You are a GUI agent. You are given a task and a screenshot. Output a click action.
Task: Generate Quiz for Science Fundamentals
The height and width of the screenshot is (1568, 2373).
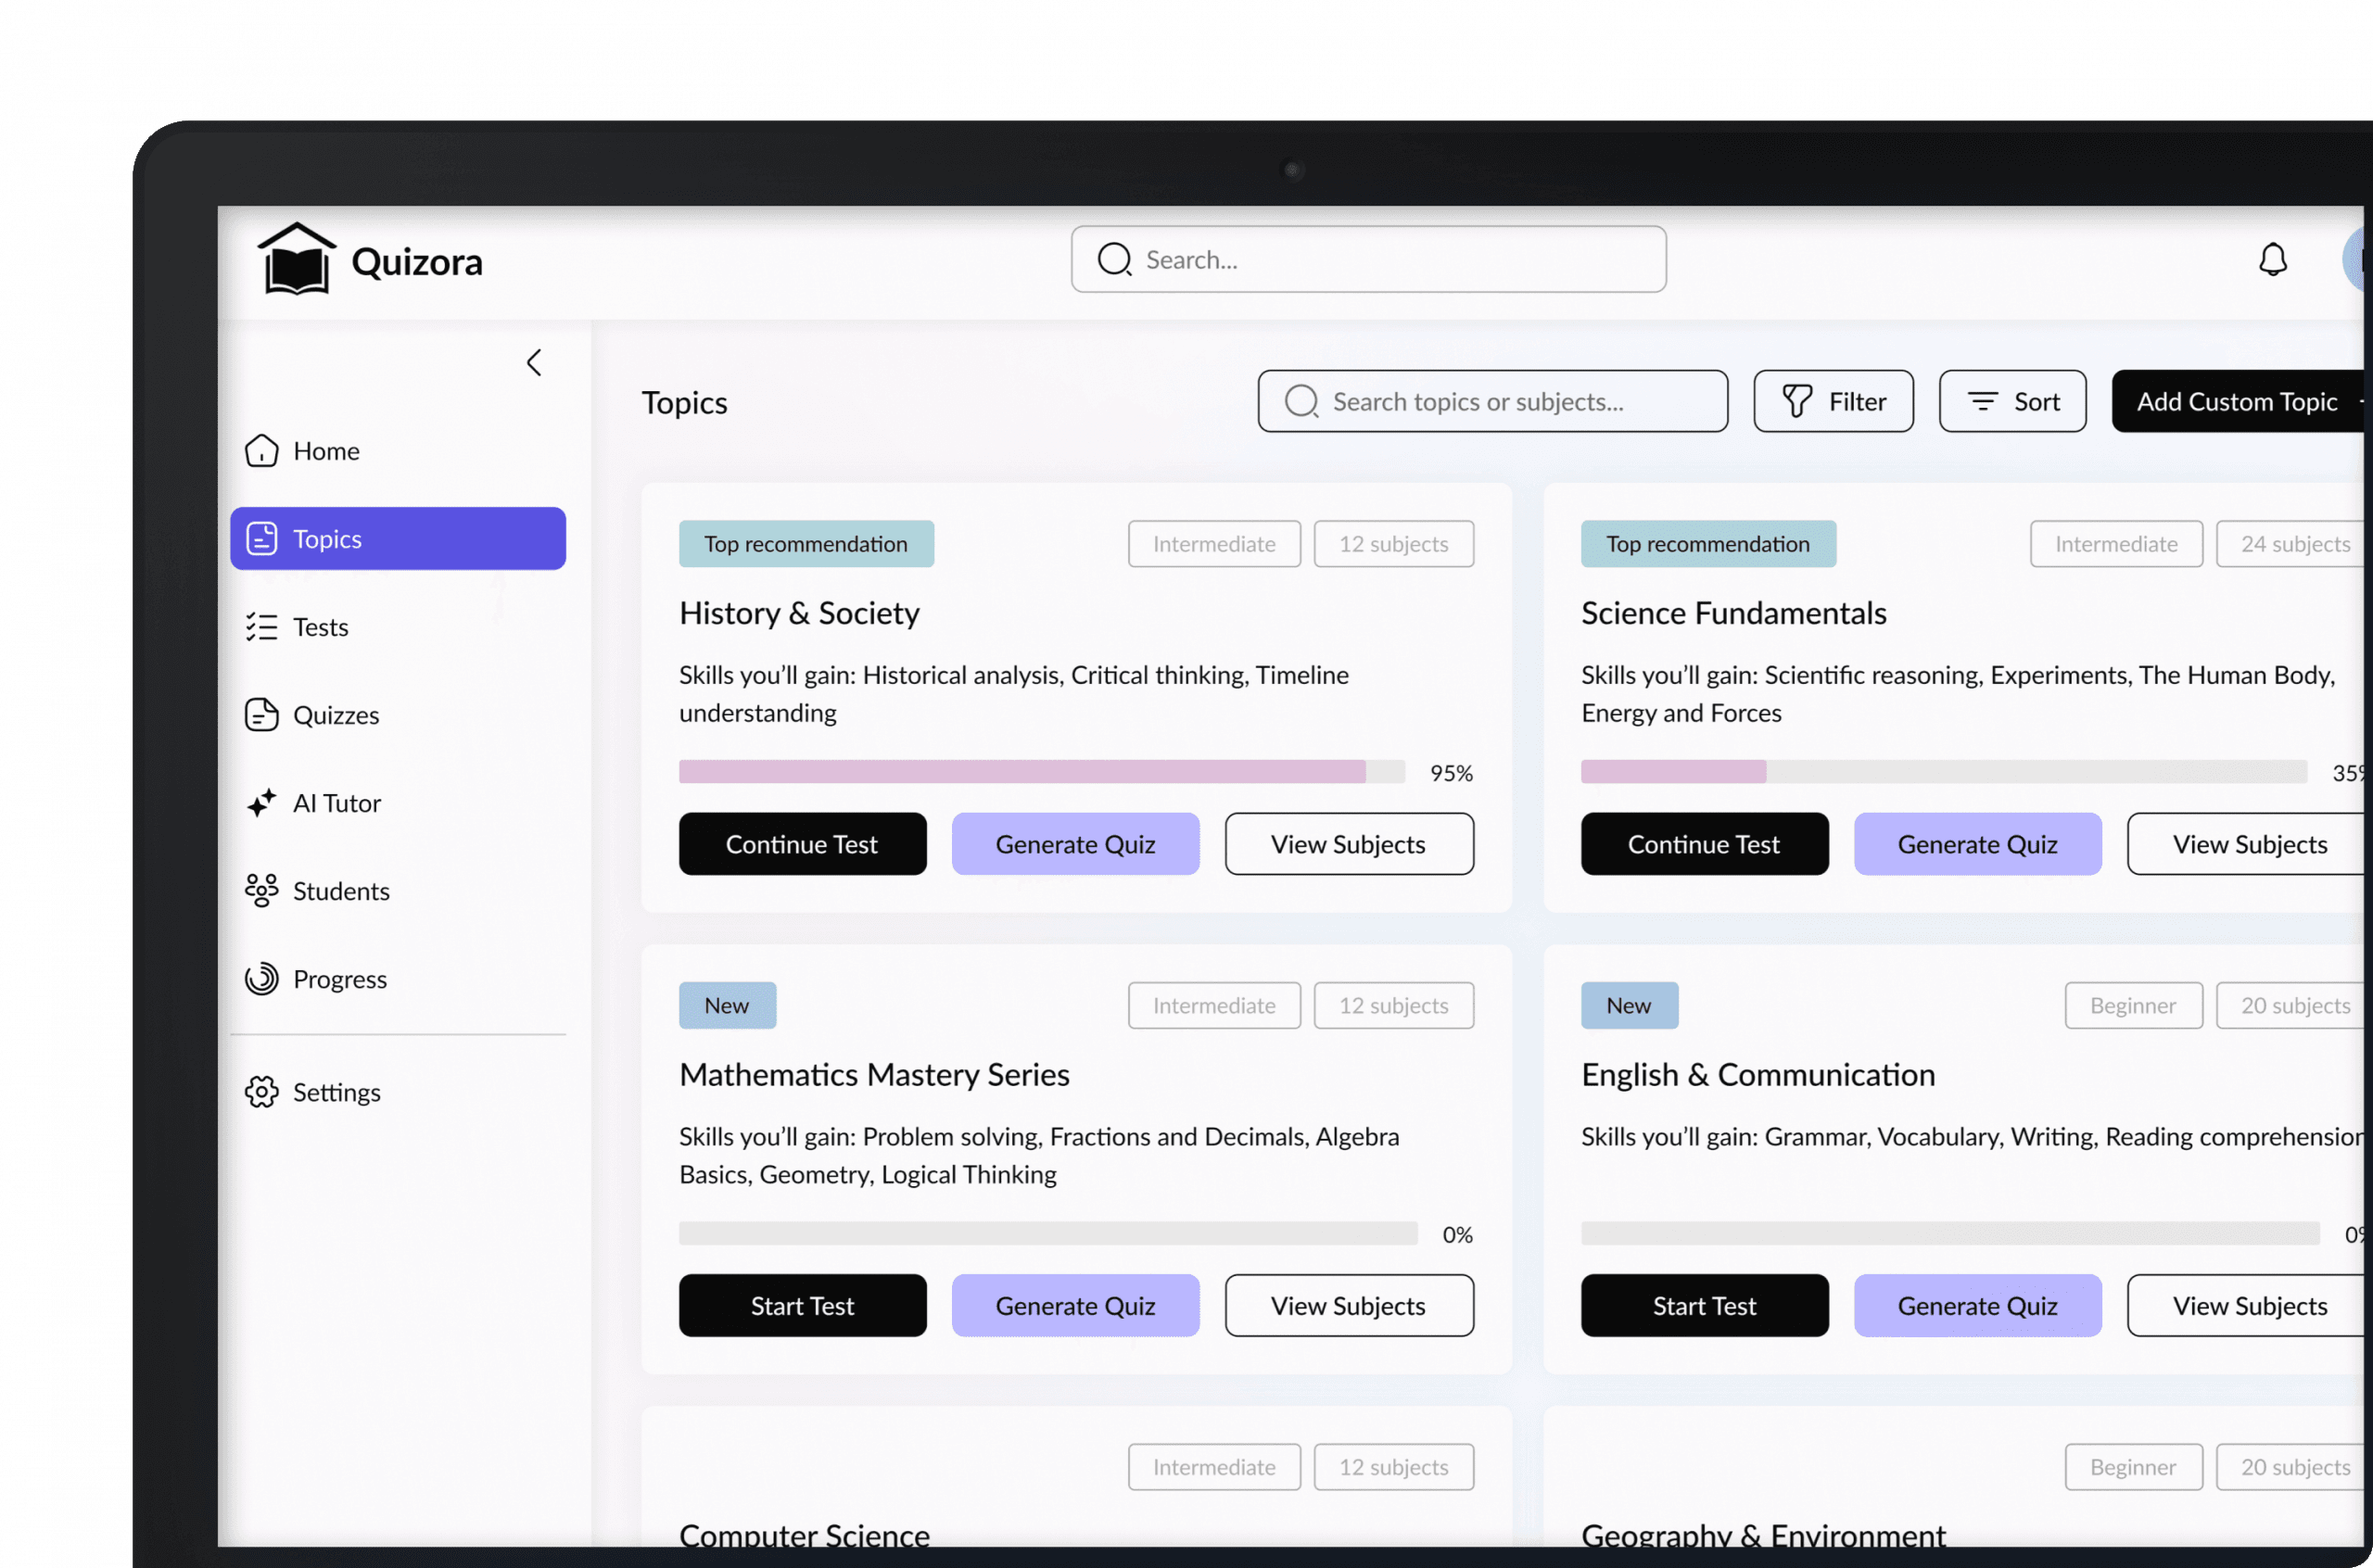pyautogui.click(x=1977, y=844)
